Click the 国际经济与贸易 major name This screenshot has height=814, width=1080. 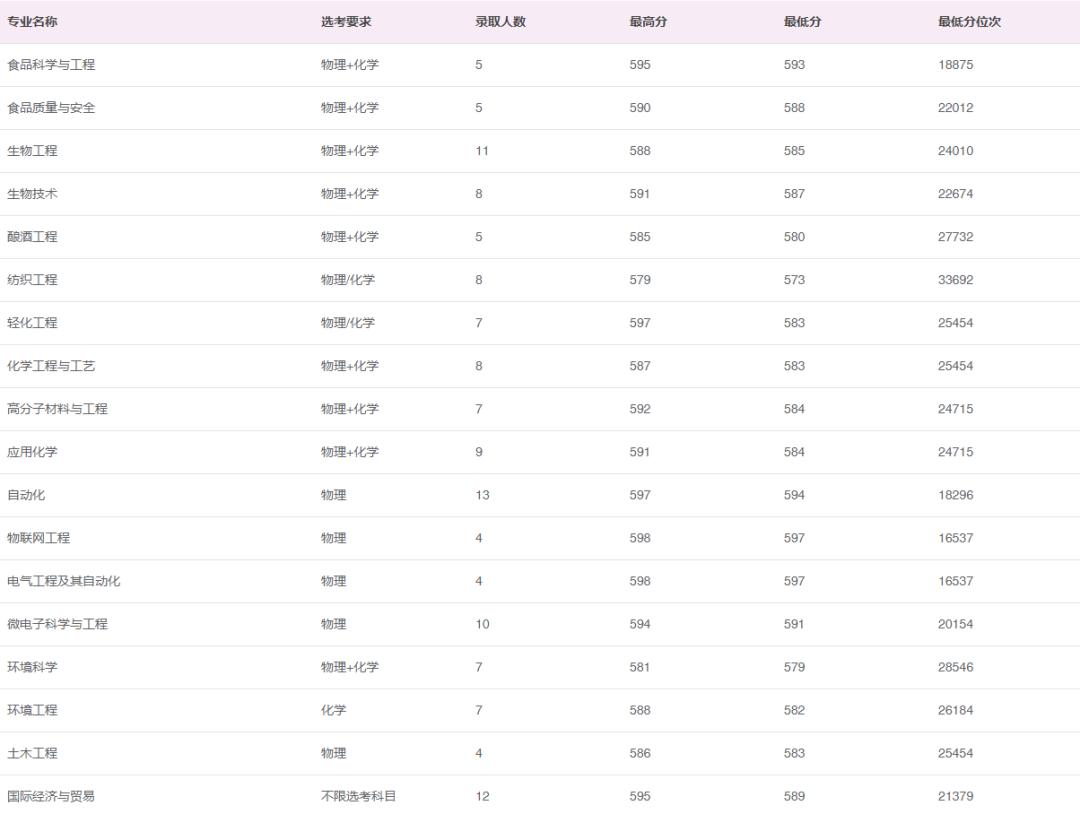(x=51, y=796)
